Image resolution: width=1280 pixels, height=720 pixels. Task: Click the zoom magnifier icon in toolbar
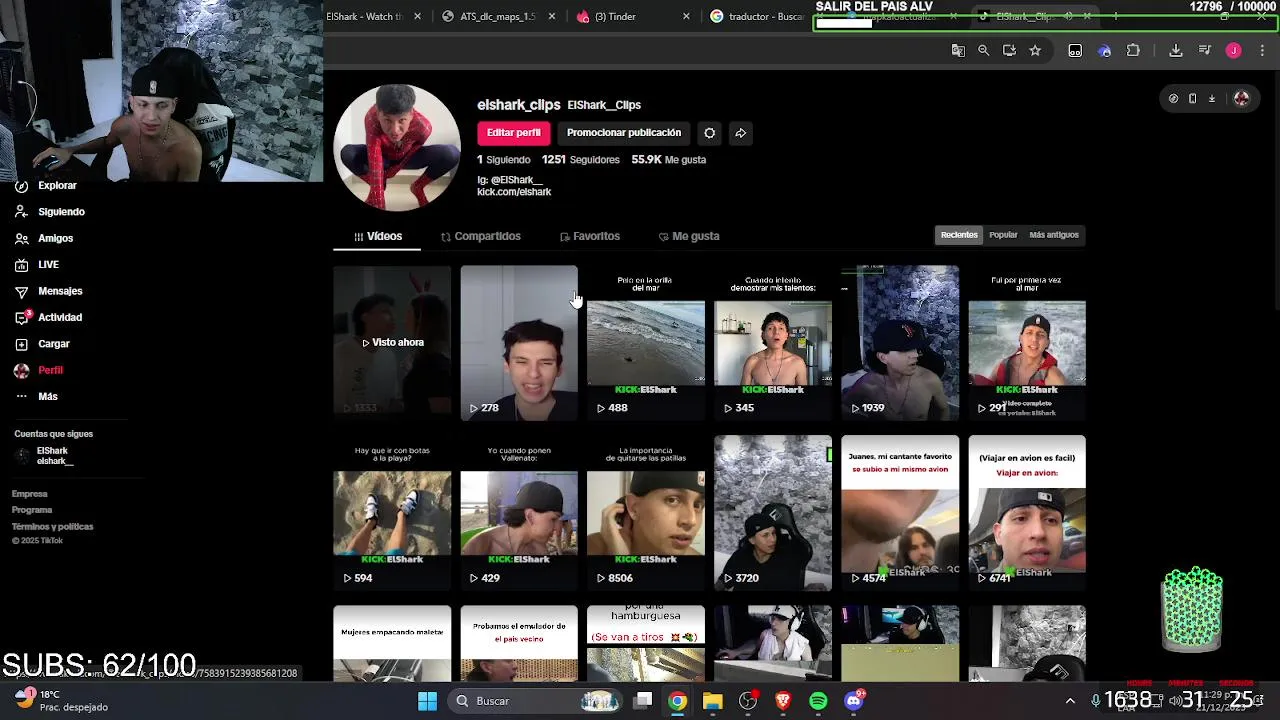[983, 50]
